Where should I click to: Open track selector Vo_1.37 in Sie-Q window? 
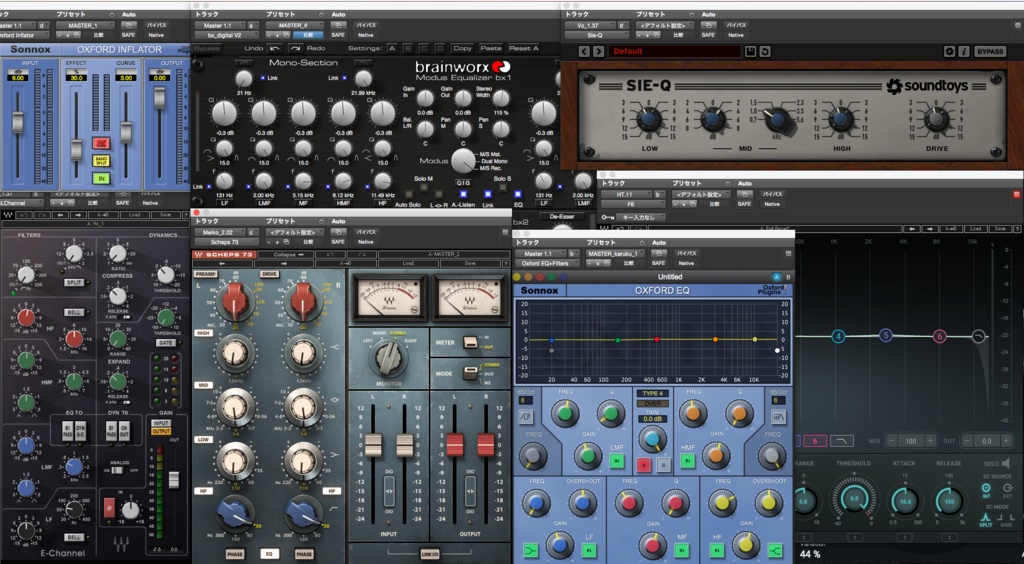coord(592,25)
